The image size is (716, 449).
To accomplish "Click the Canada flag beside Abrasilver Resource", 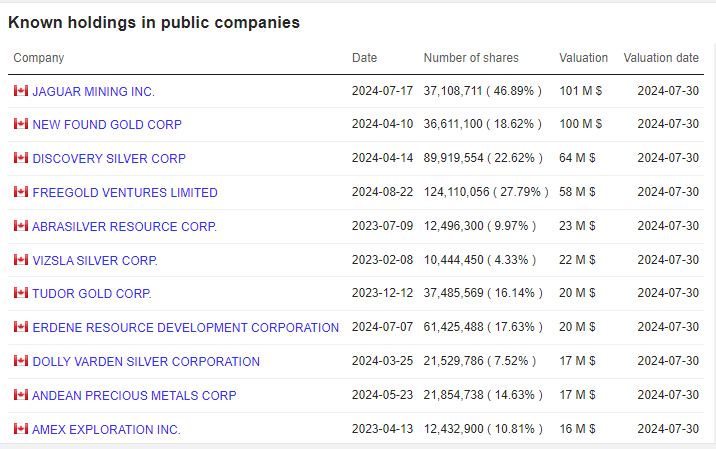I will click(x=21, y=226).
